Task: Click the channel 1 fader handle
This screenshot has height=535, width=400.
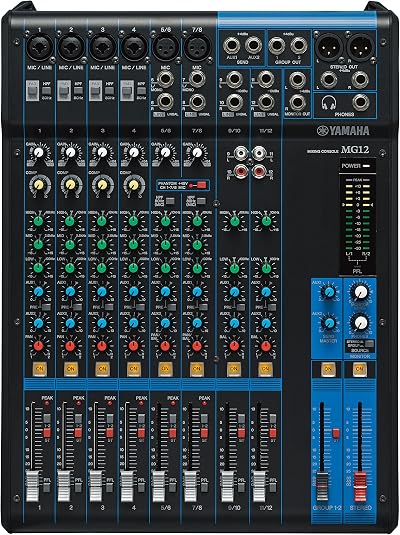Action: click(32, 486)
